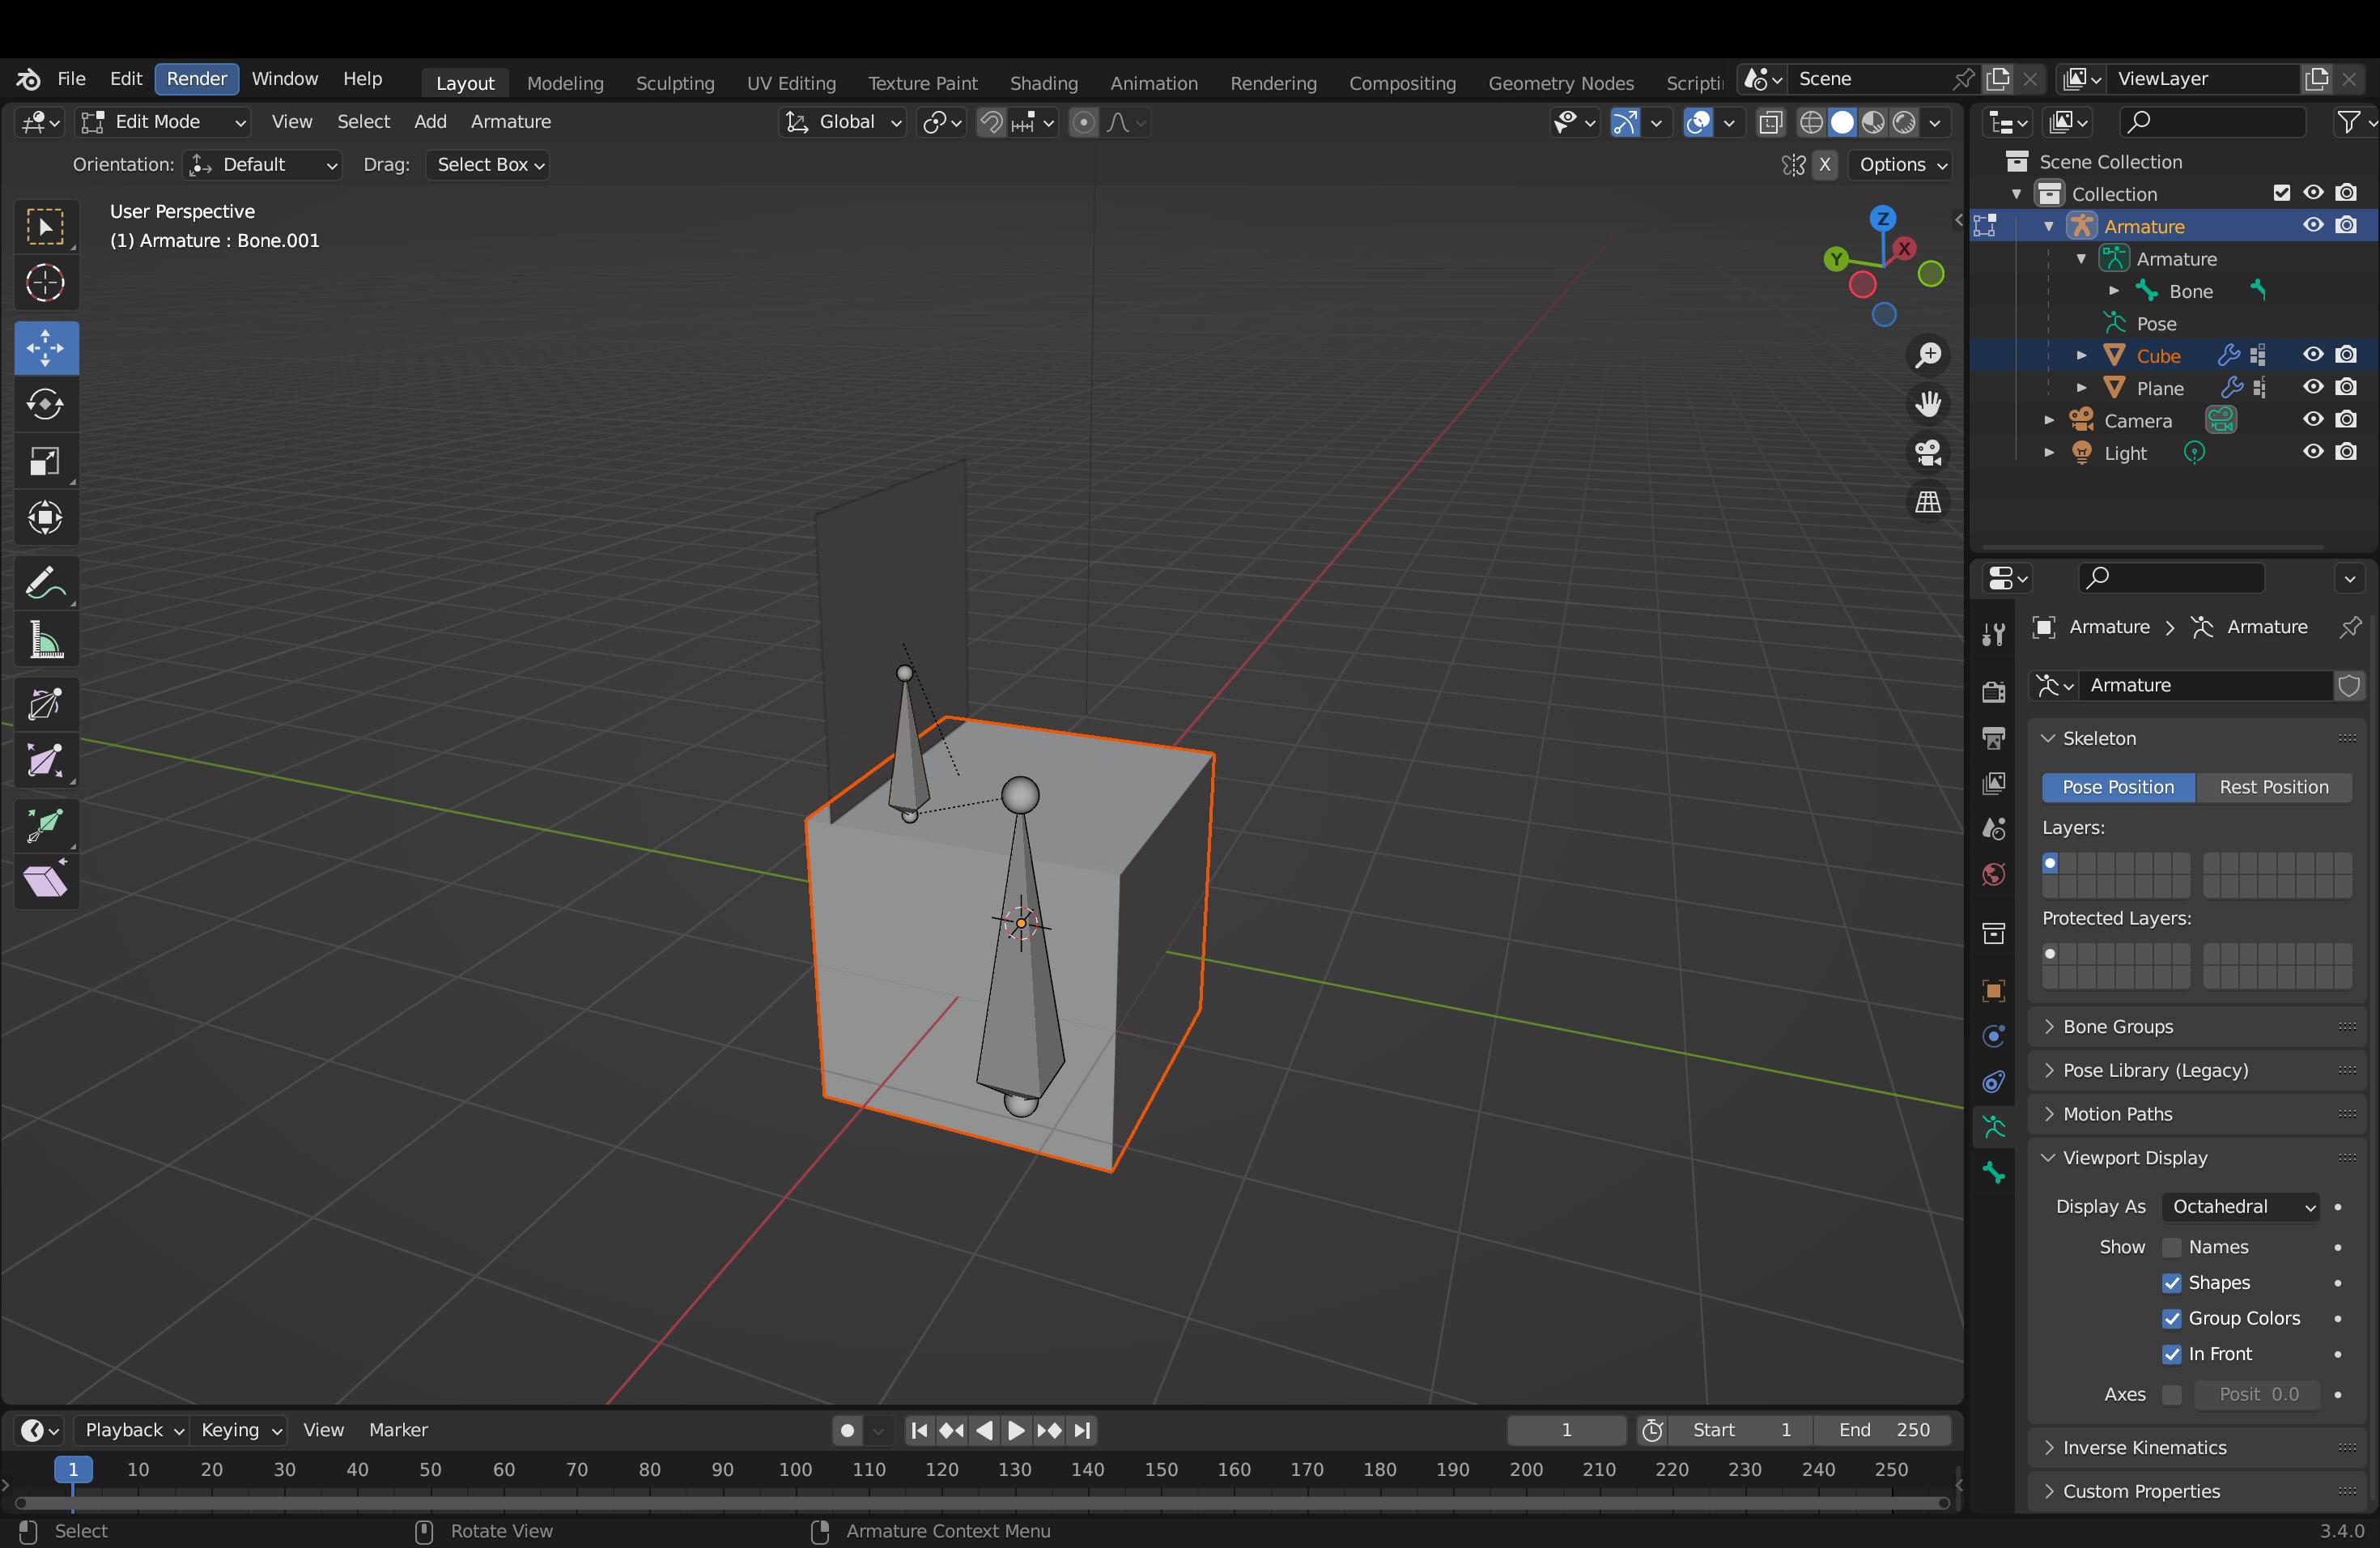Click the current frame number field
Viewport: 2380px width, 1548px height.
coord(1566,1430)
